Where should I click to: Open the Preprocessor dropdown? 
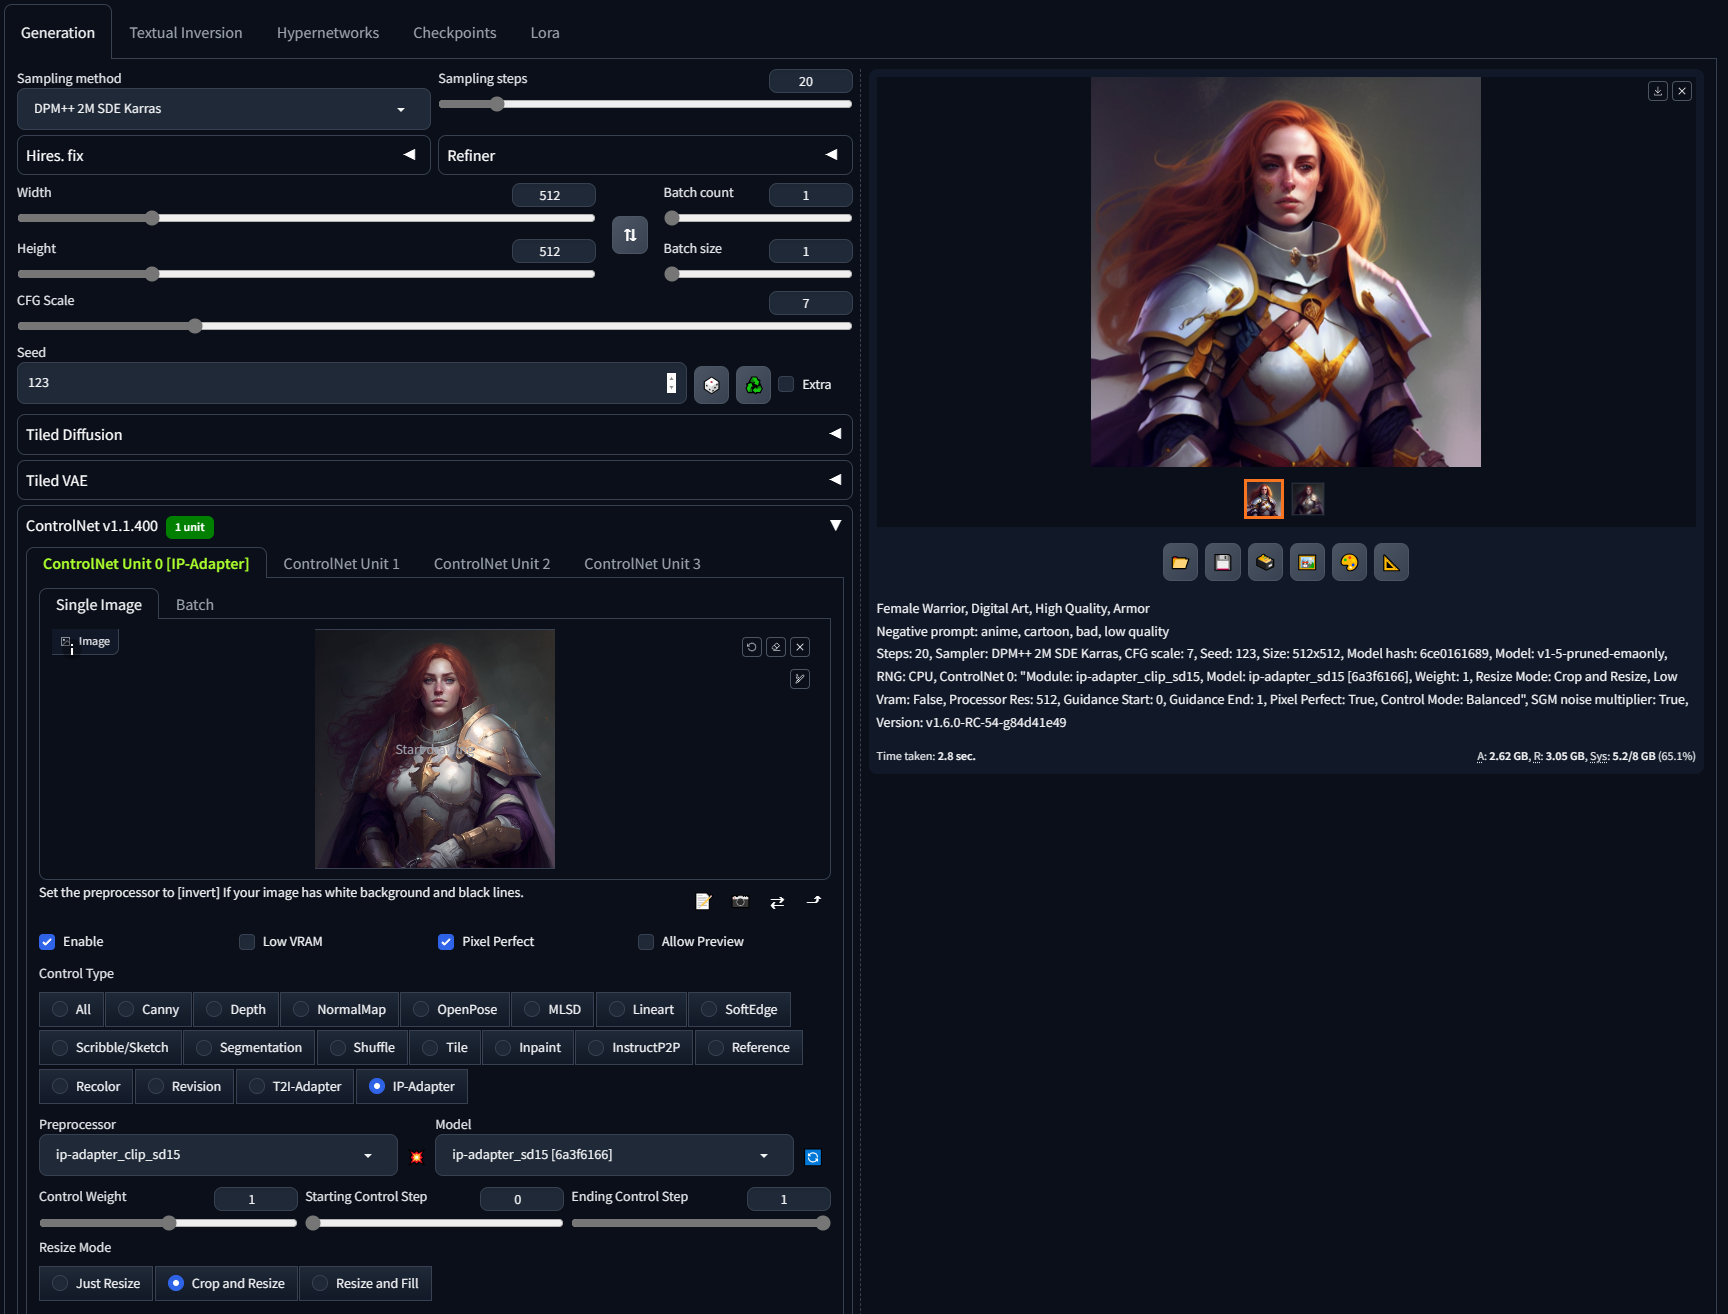217,1155
